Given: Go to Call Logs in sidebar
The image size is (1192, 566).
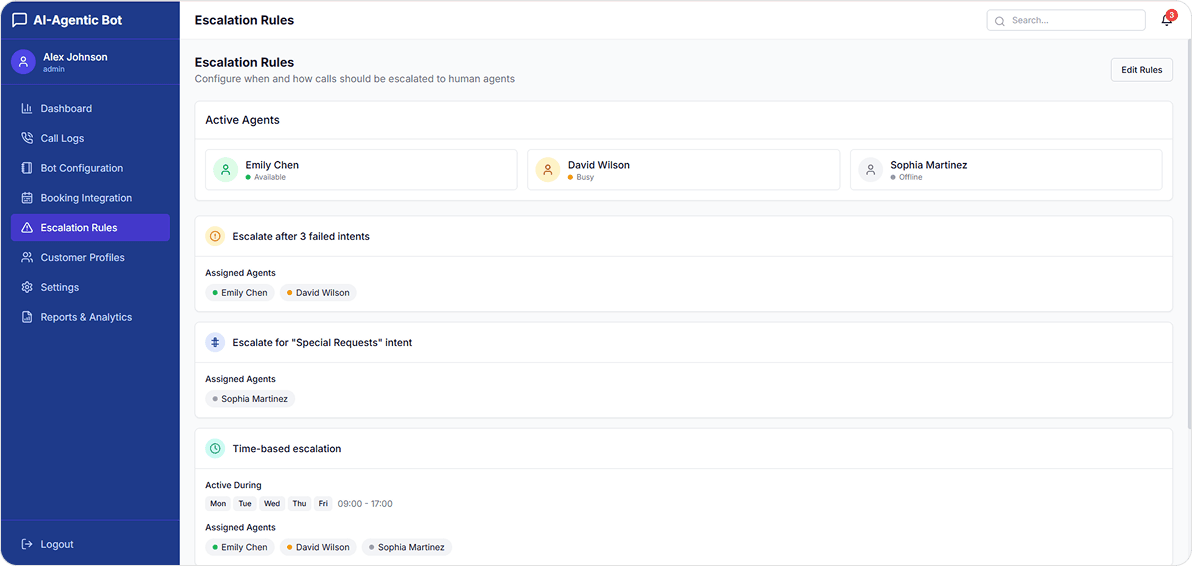Looking at the screenshot, I should pyautogui.click(x=62, y=139).
